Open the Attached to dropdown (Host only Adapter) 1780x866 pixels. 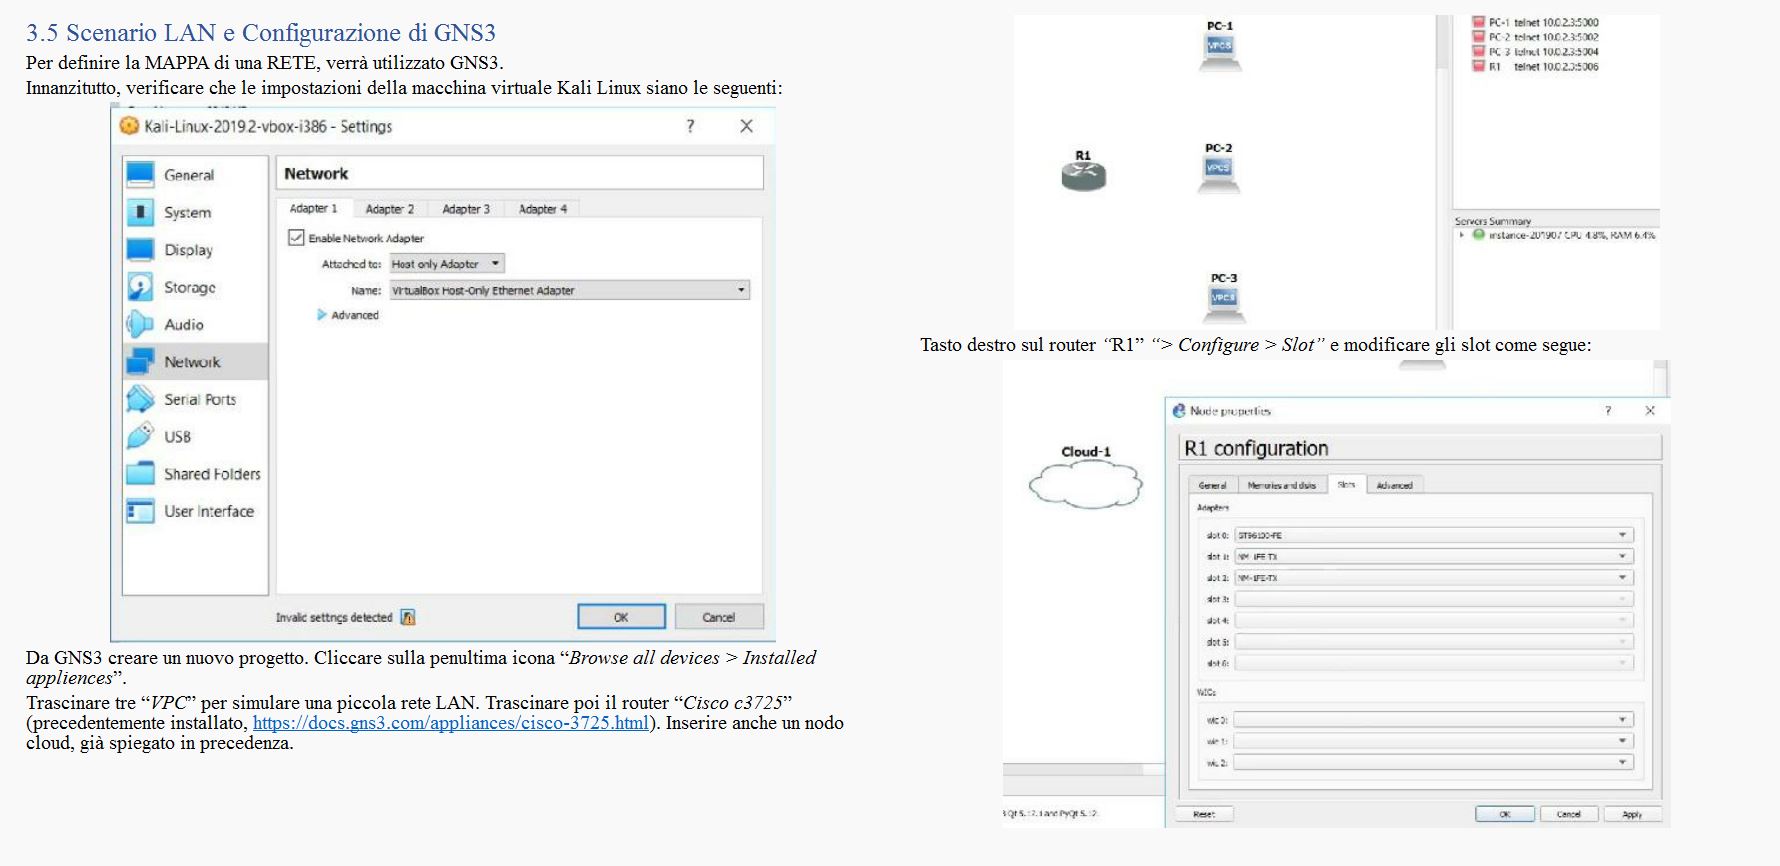(x=447, y=264)
